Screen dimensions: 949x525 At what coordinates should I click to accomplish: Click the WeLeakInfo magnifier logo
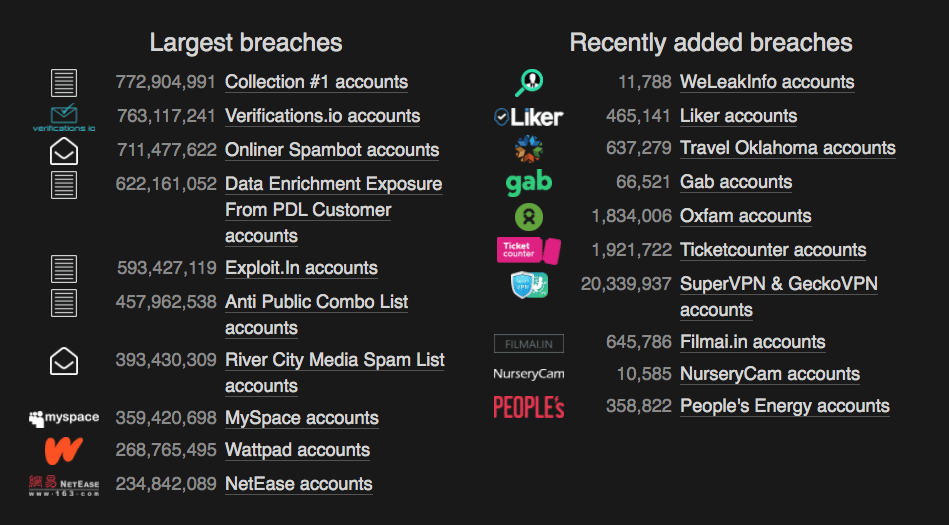tap(529, 82)
